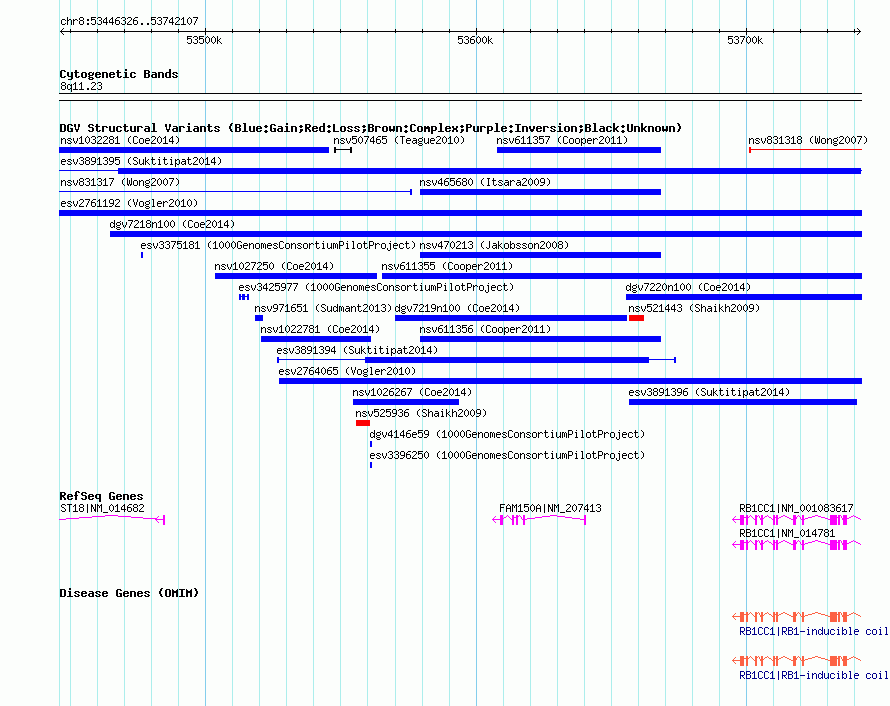This screenshot has height=706, width=890.
Task: Click dgv7219n100 (Coe2014) label
Action: (x=457, y=308)
